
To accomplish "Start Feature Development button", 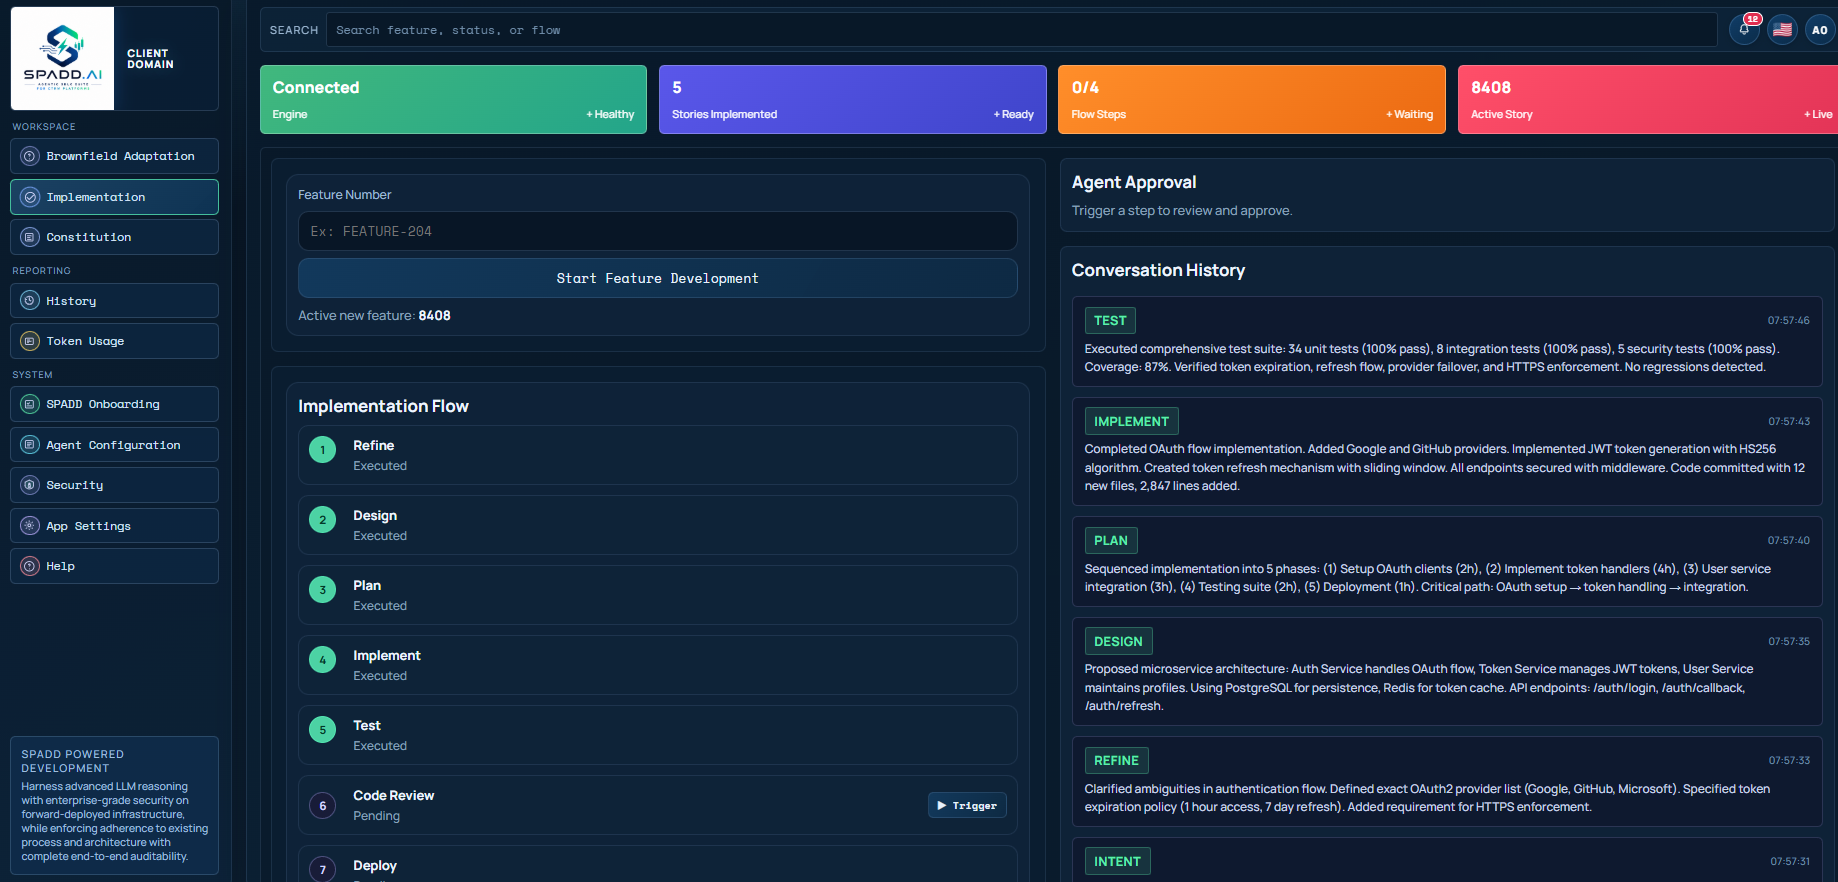I will (658, 278).
